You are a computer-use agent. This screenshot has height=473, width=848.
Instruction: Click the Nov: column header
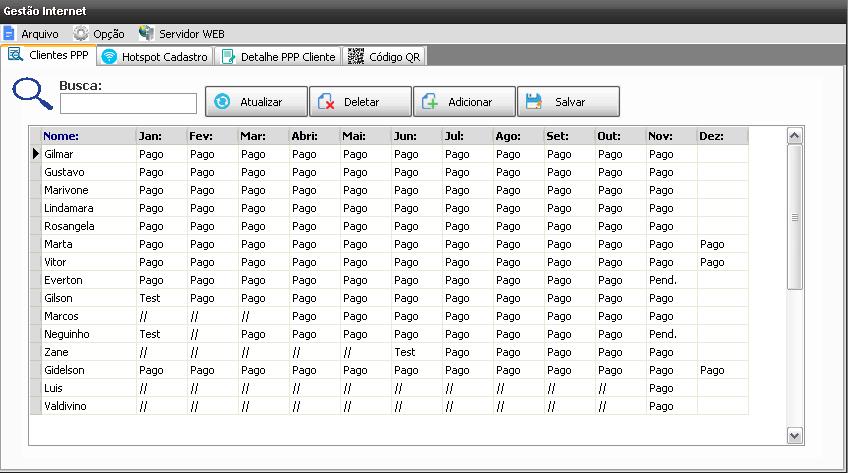click(671, 136)
